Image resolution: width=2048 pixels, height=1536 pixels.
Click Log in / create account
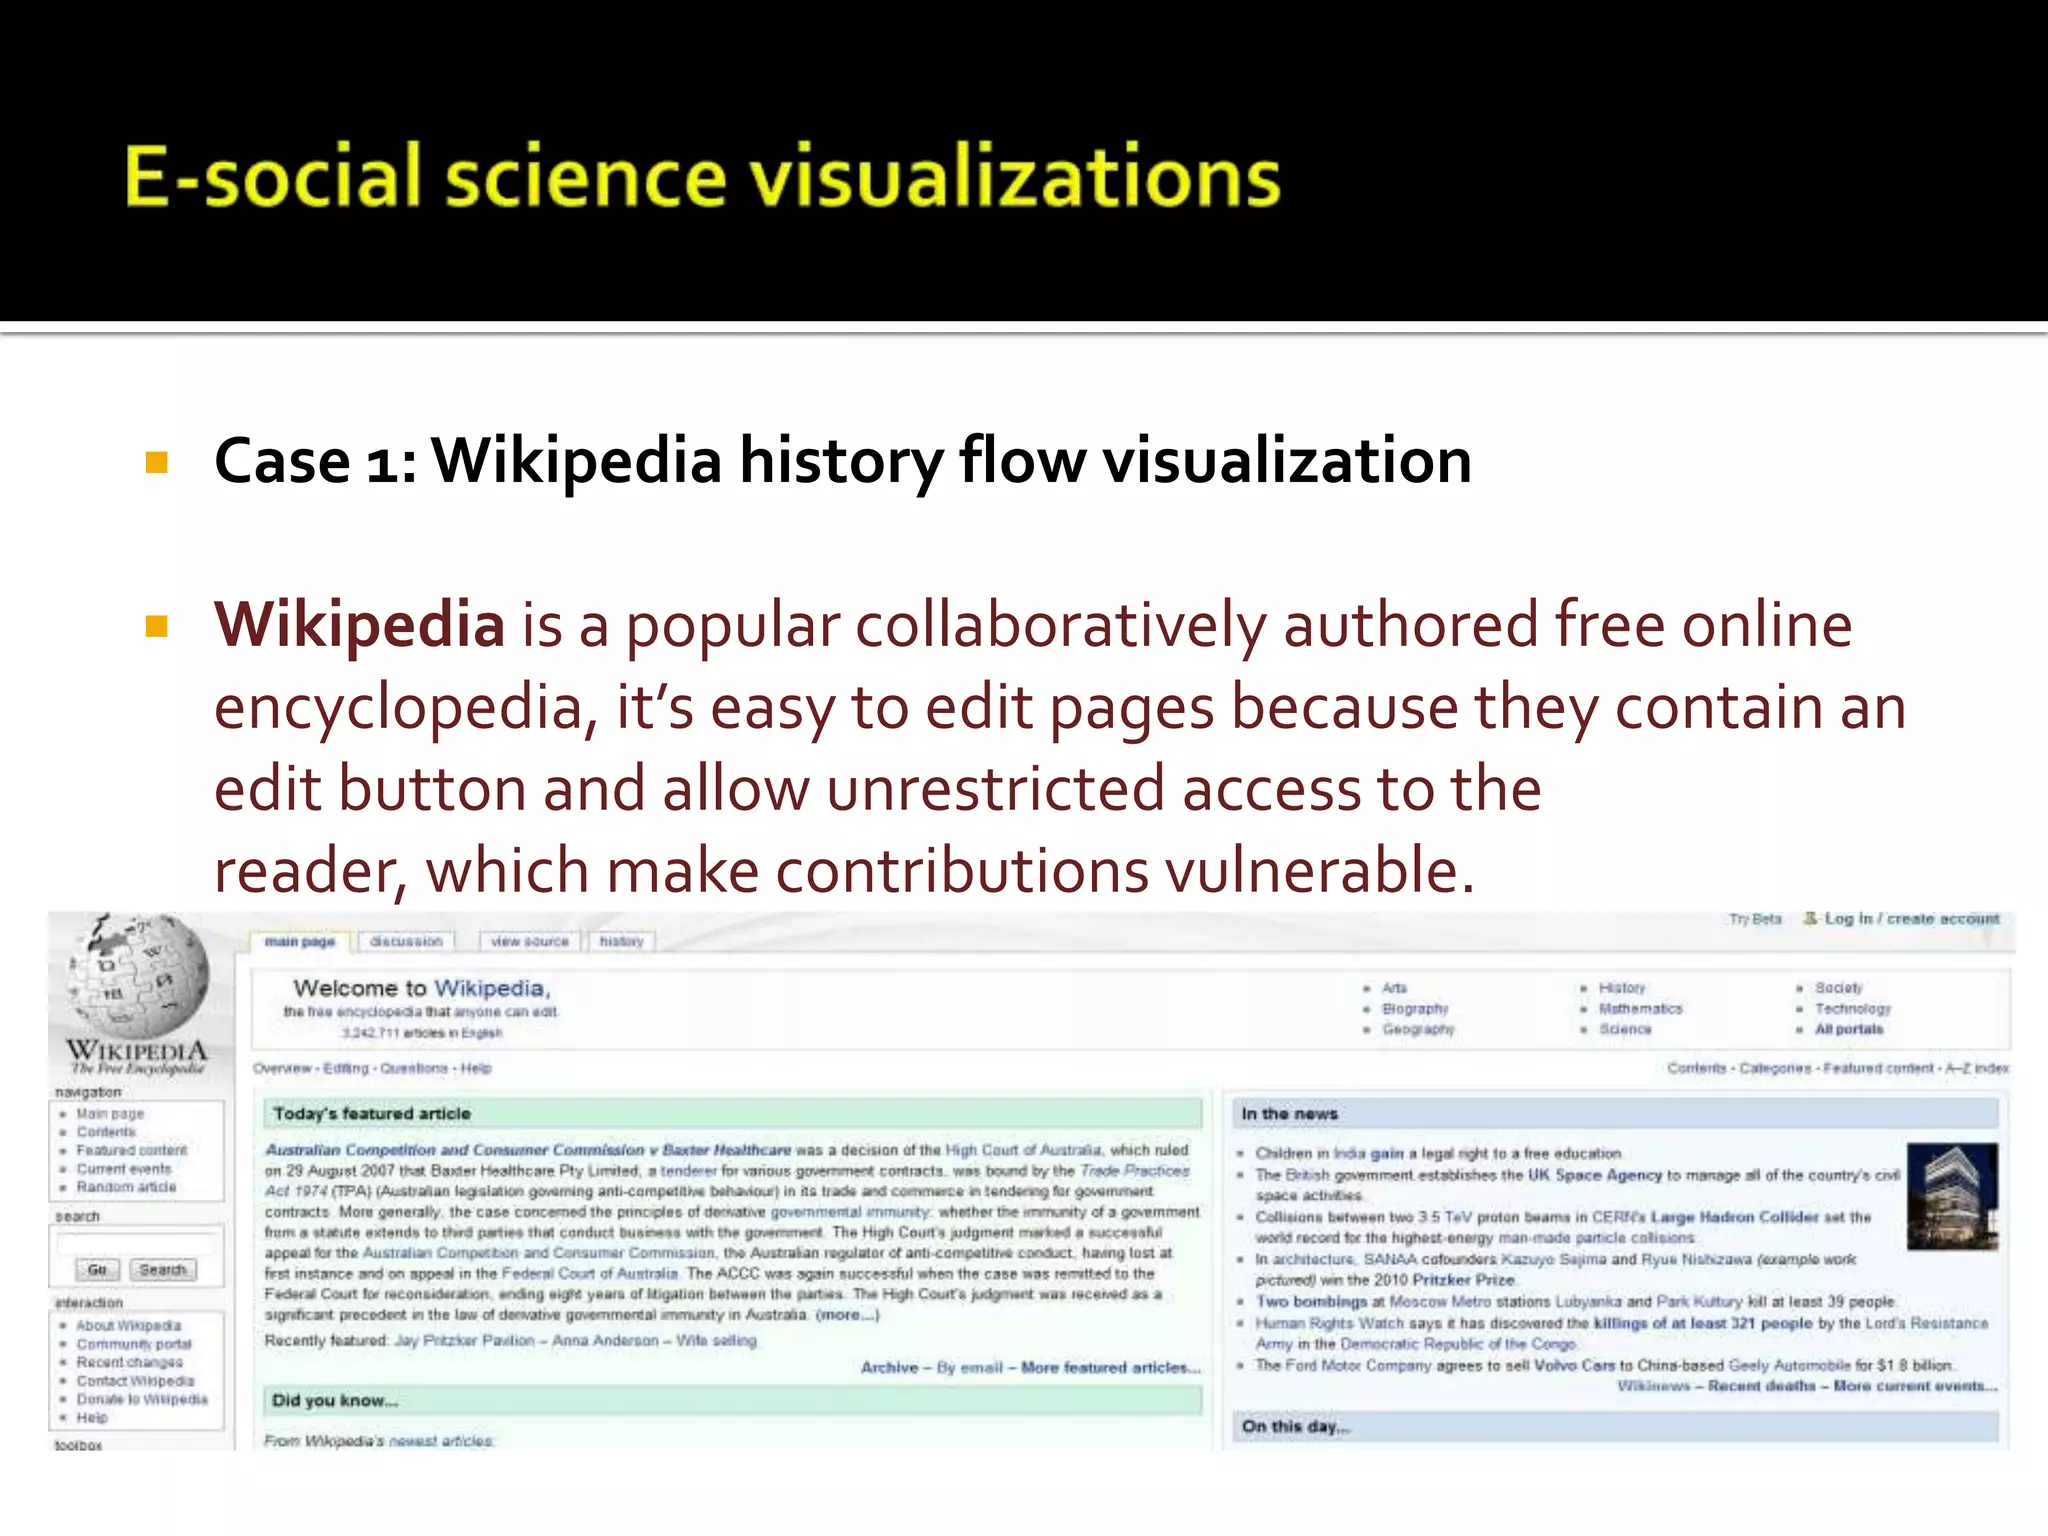click(x=1911, y=918)
